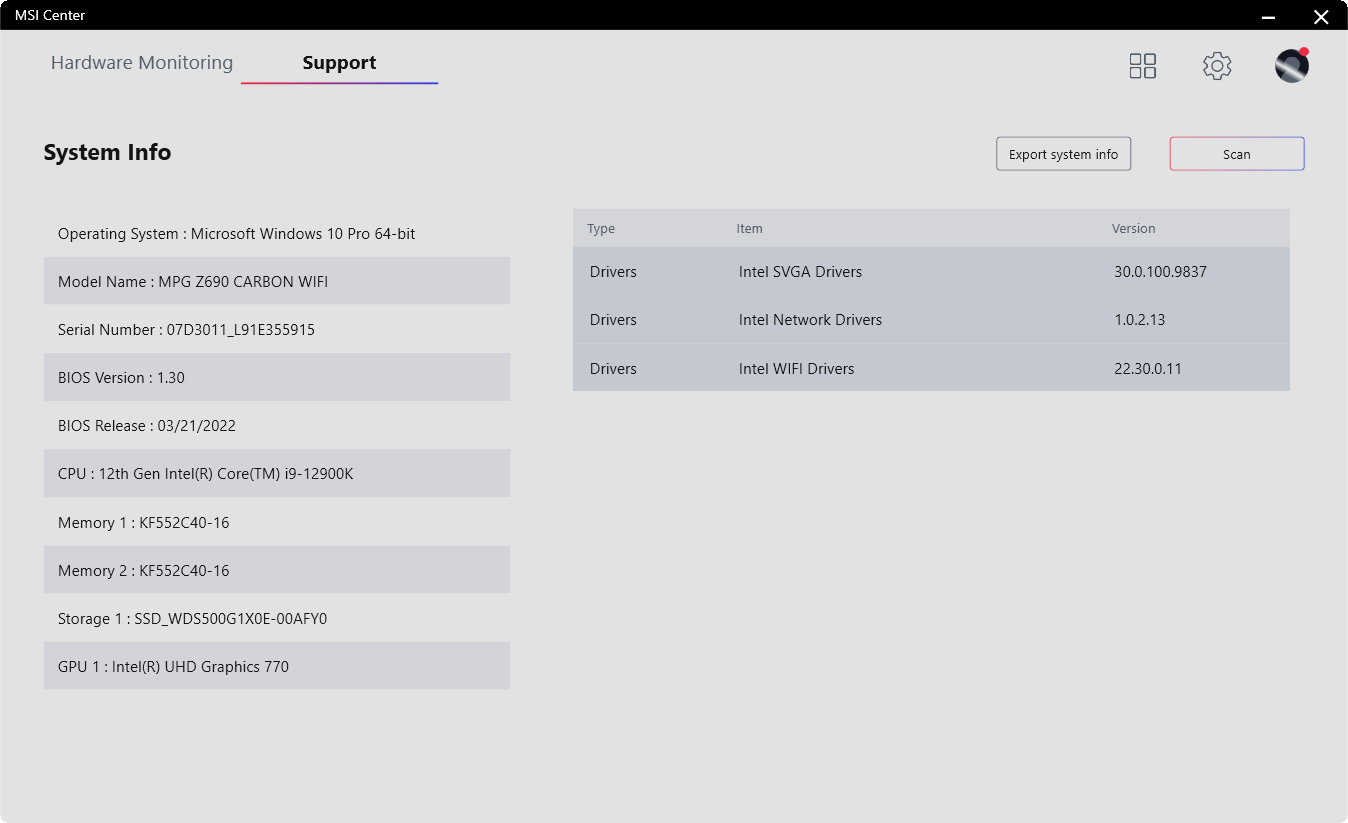This screenshot has height=823, width=1348.
Task: Click version 1.0.2.13 cell
Action: (1139, 320)
